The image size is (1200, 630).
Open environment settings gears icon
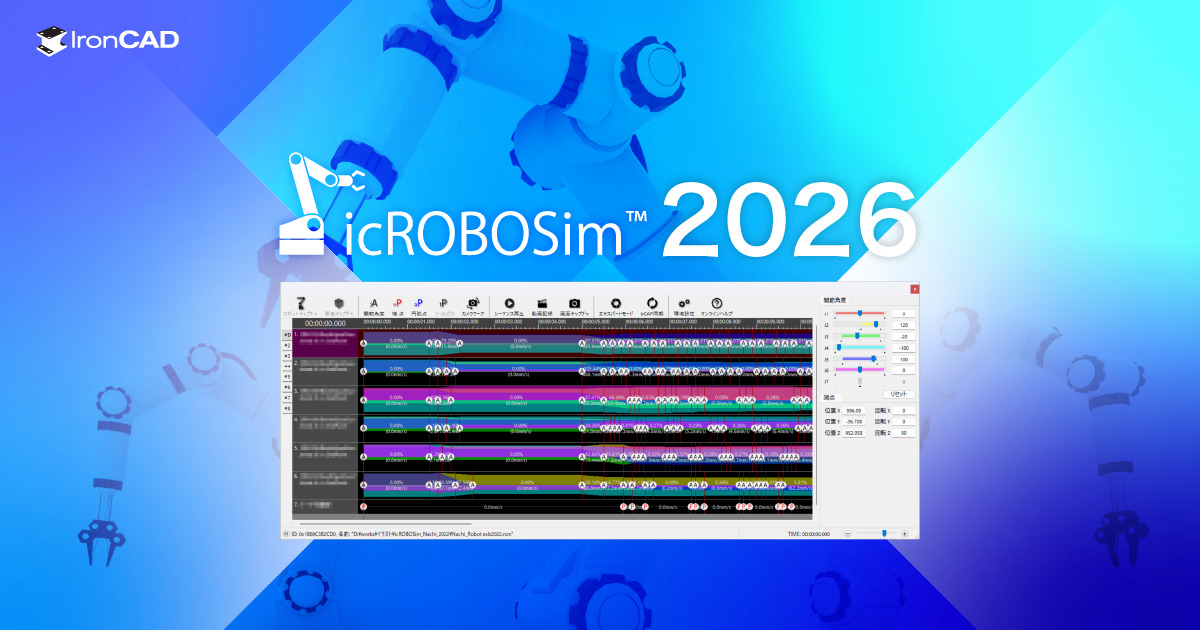684,302
